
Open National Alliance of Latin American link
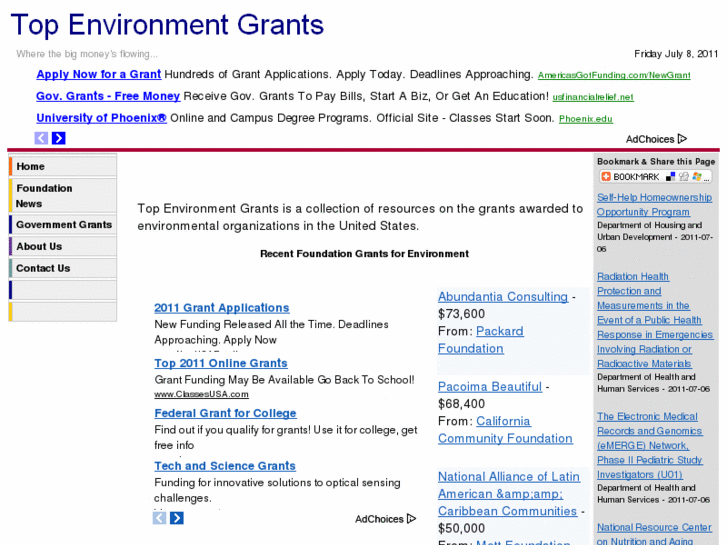point(509,494)
